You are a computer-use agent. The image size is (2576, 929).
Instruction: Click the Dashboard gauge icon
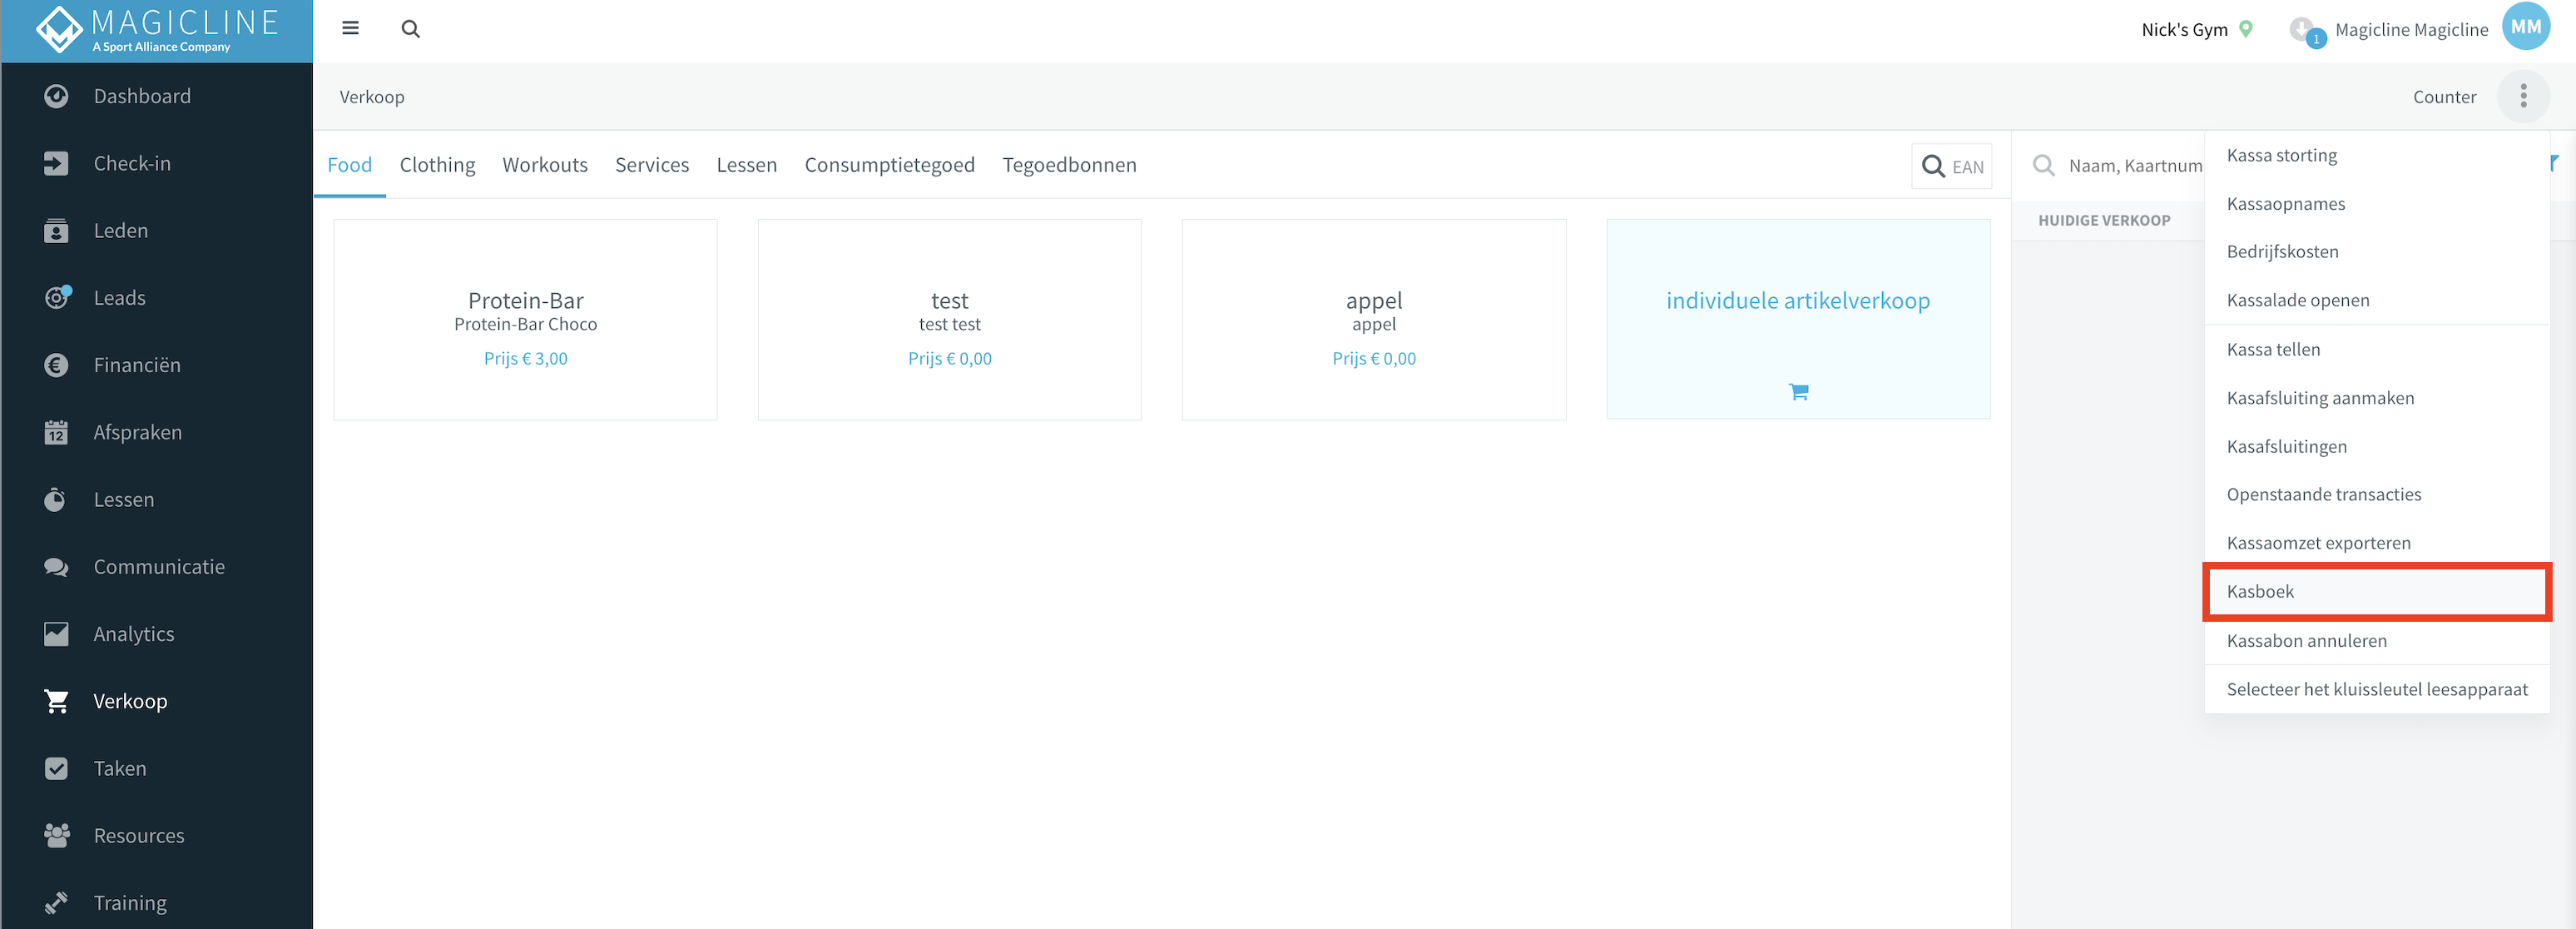pyautogui.click(x=56, y=96)
